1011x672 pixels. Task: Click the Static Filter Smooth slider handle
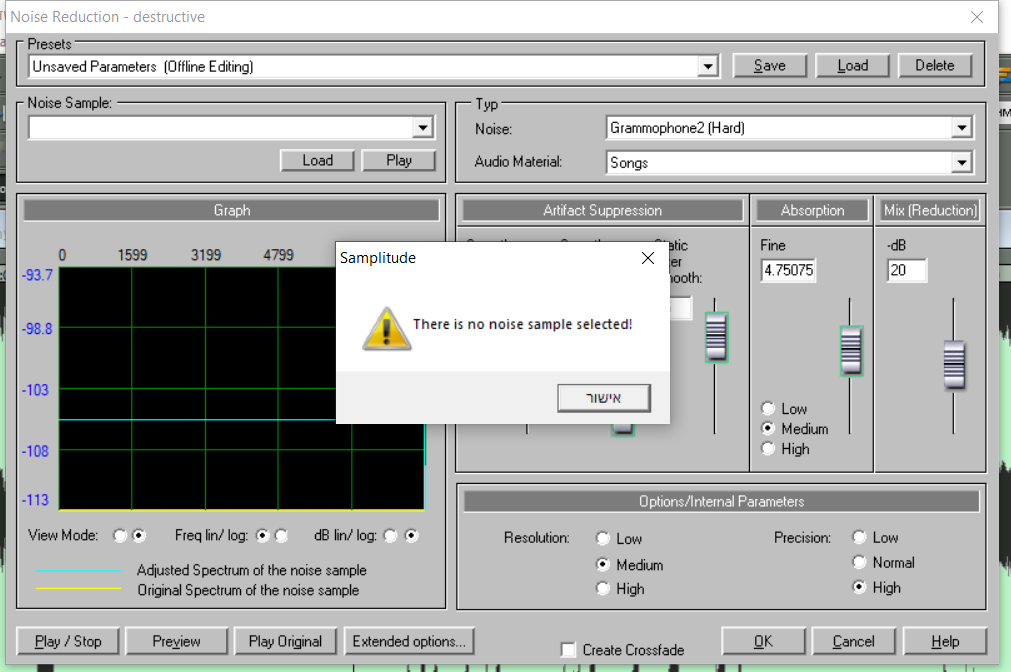[716, 337]
